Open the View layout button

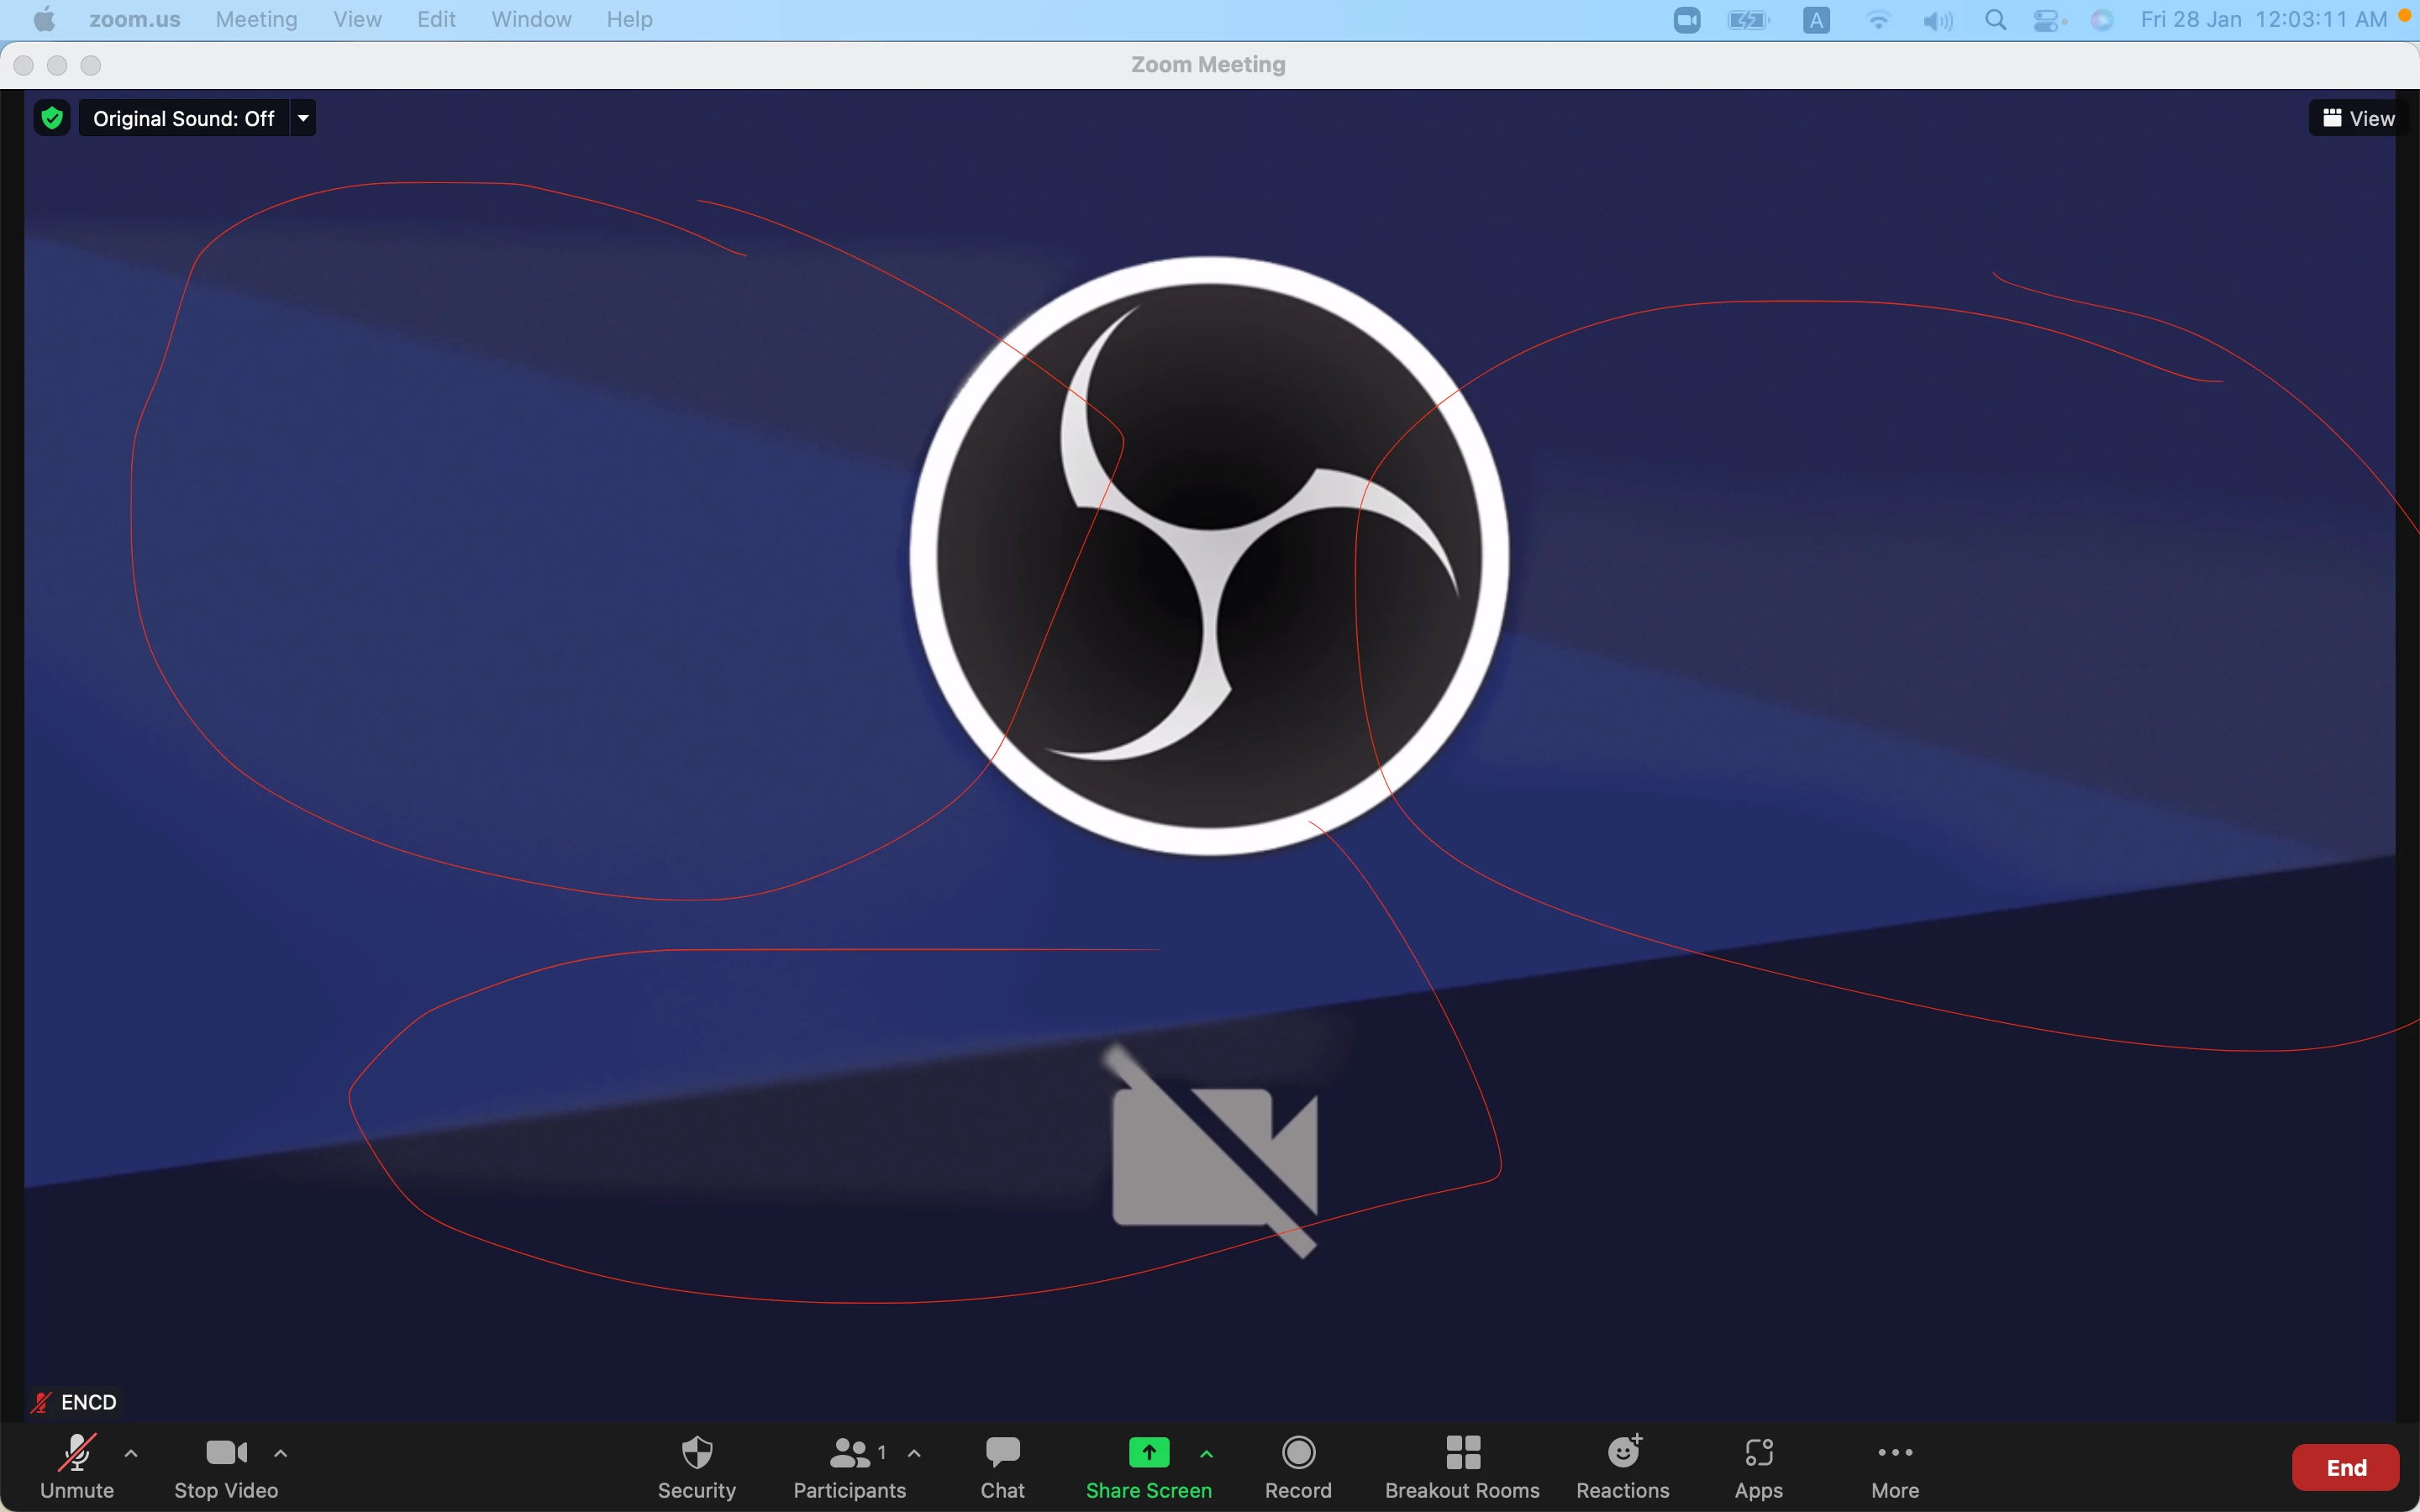coord(2358,118)
